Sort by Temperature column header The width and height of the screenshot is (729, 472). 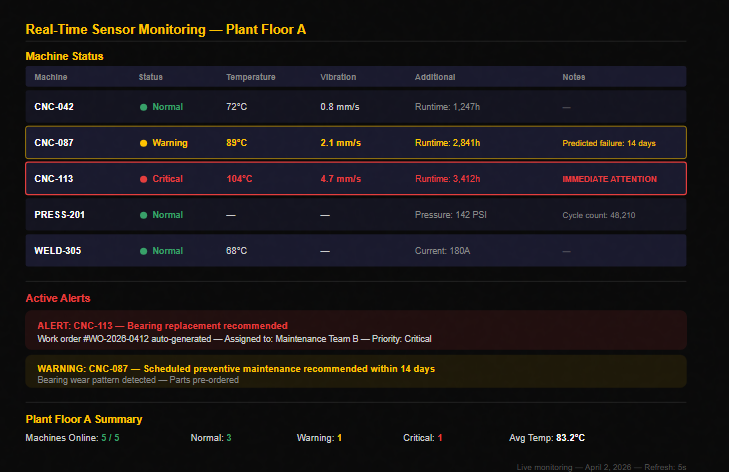tap(251, 77)
